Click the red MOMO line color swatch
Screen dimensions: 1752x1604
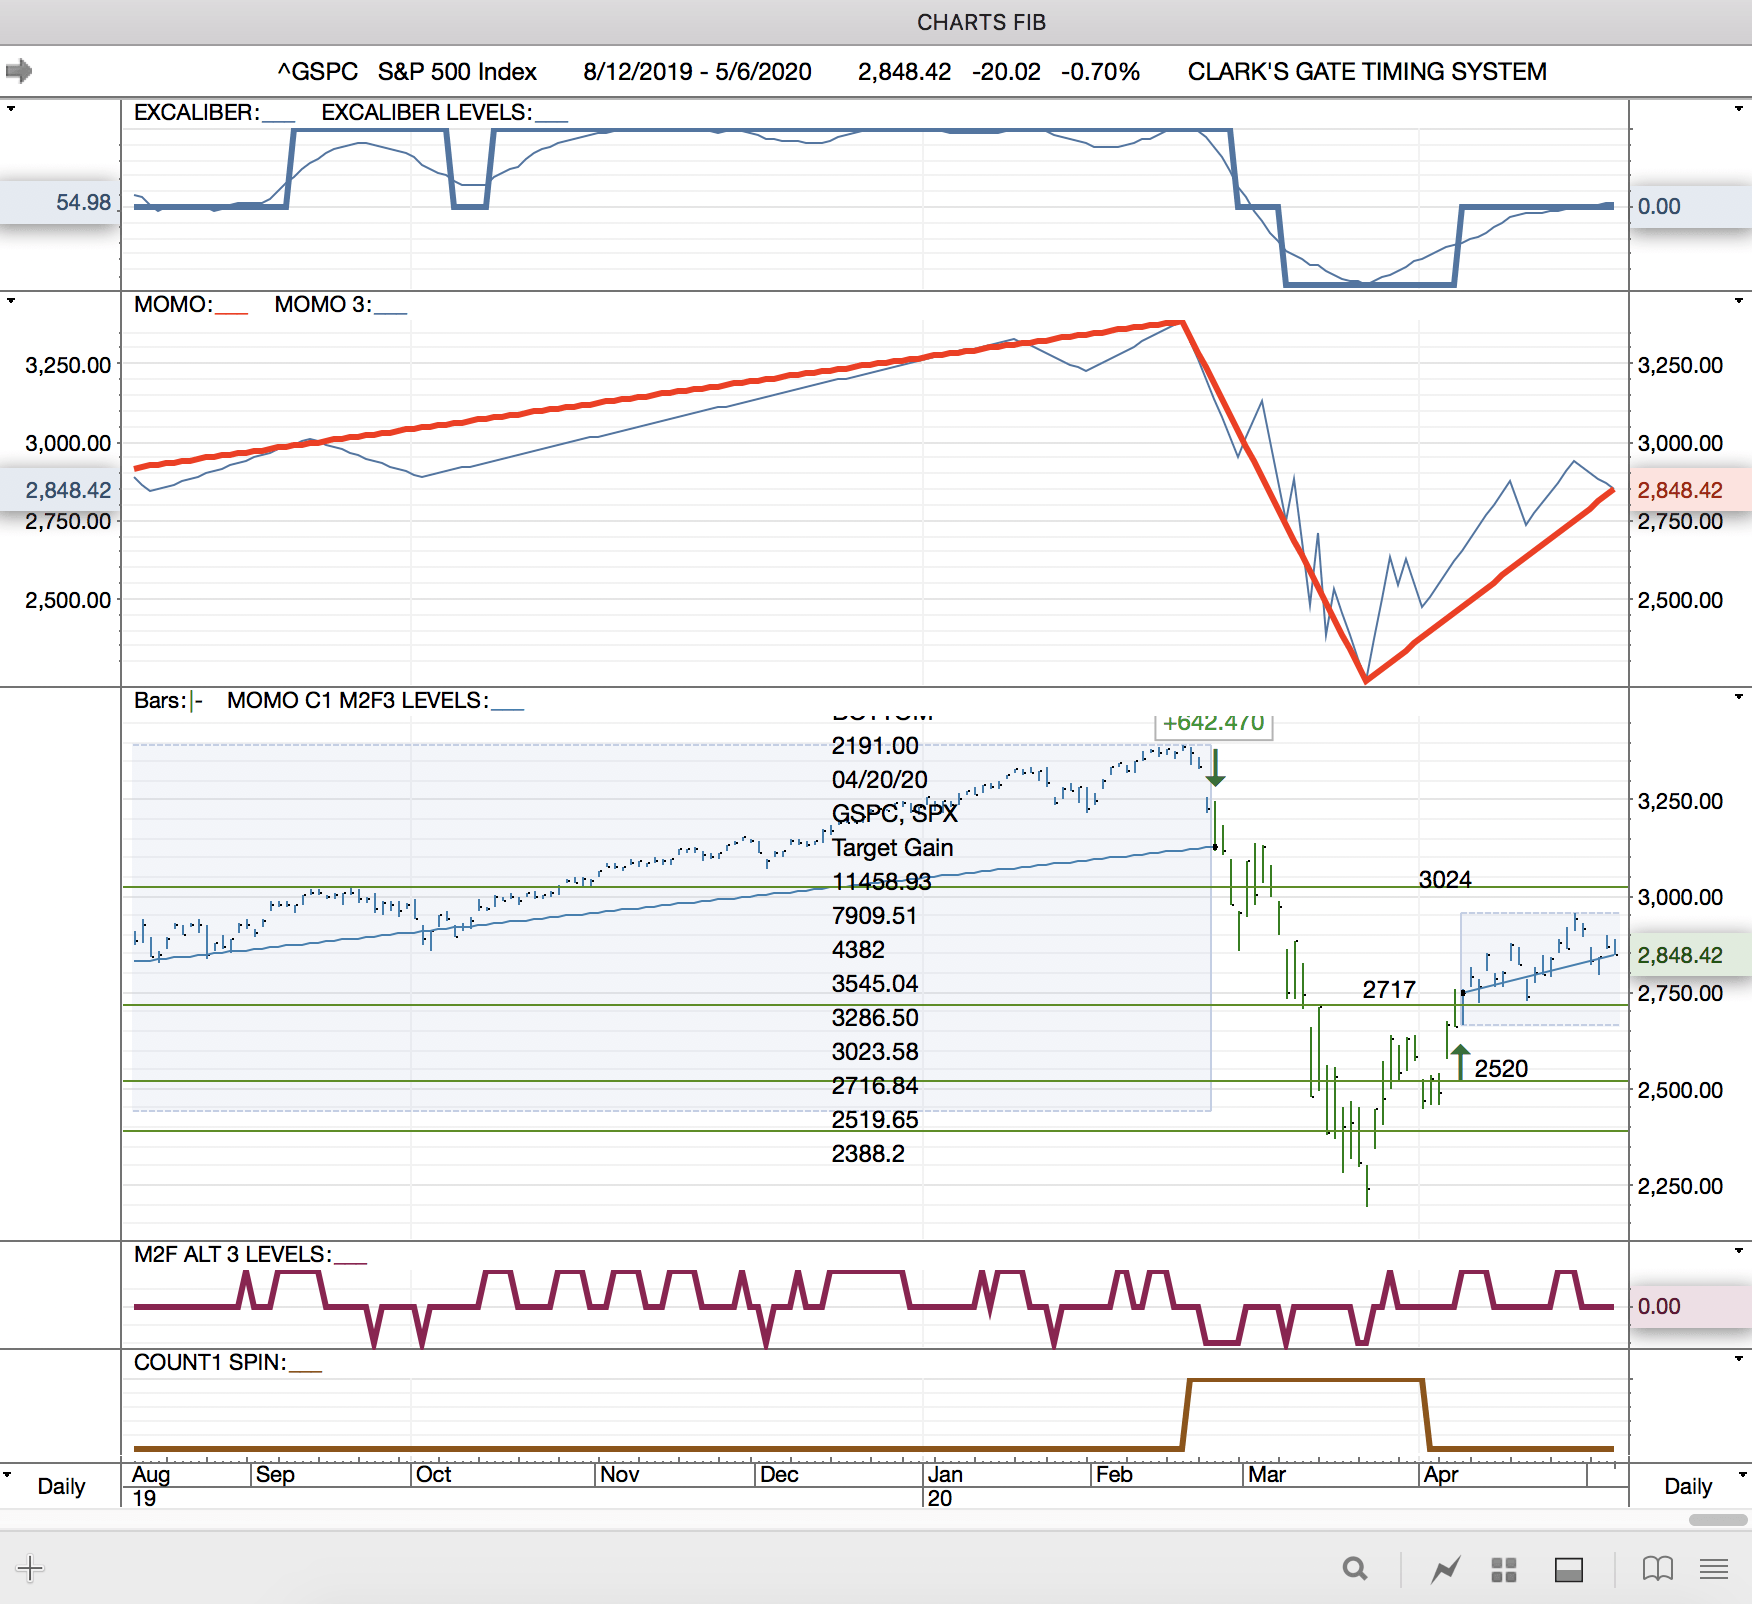coord(231,313)
